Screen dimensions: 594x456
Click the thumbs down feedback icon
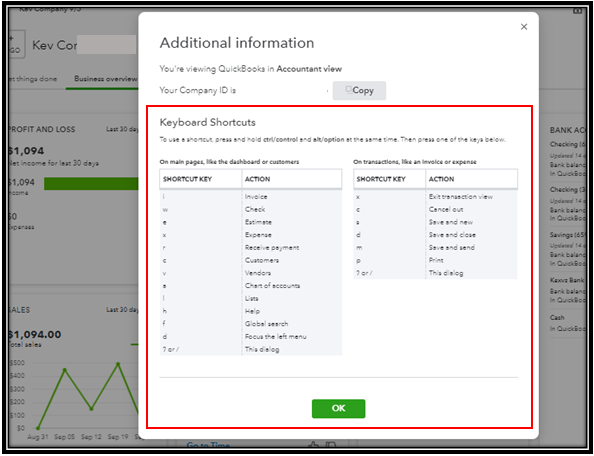pyautogui.click(x=331, y=445)
